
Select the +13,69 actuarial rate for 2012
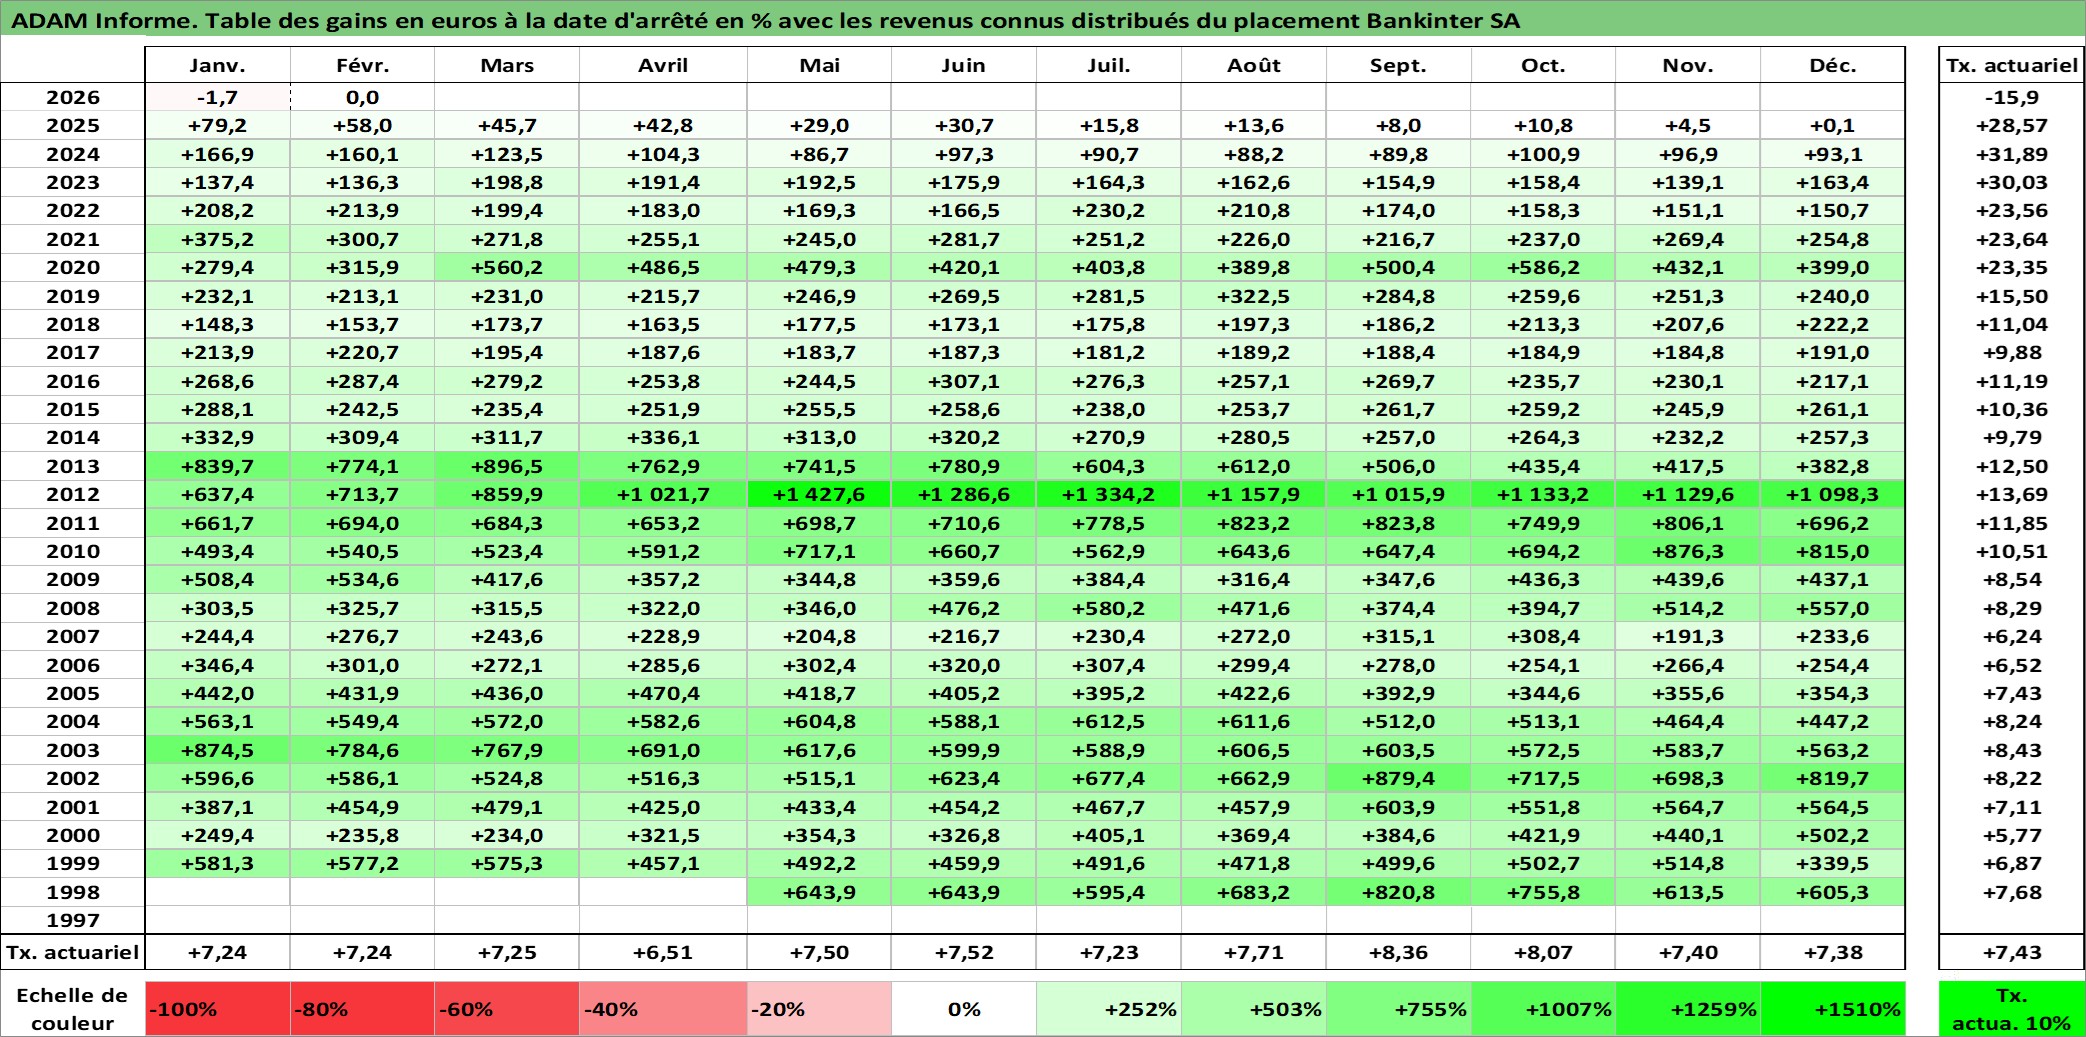[2012, 494]
